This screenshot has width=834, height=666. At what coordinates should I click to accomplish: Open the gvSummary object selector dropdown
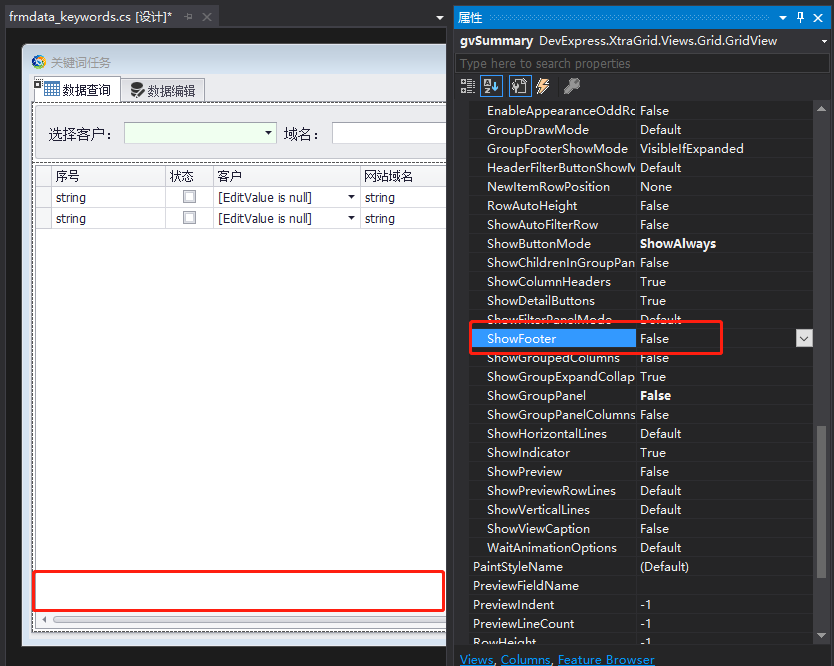[x=824, y=41]
